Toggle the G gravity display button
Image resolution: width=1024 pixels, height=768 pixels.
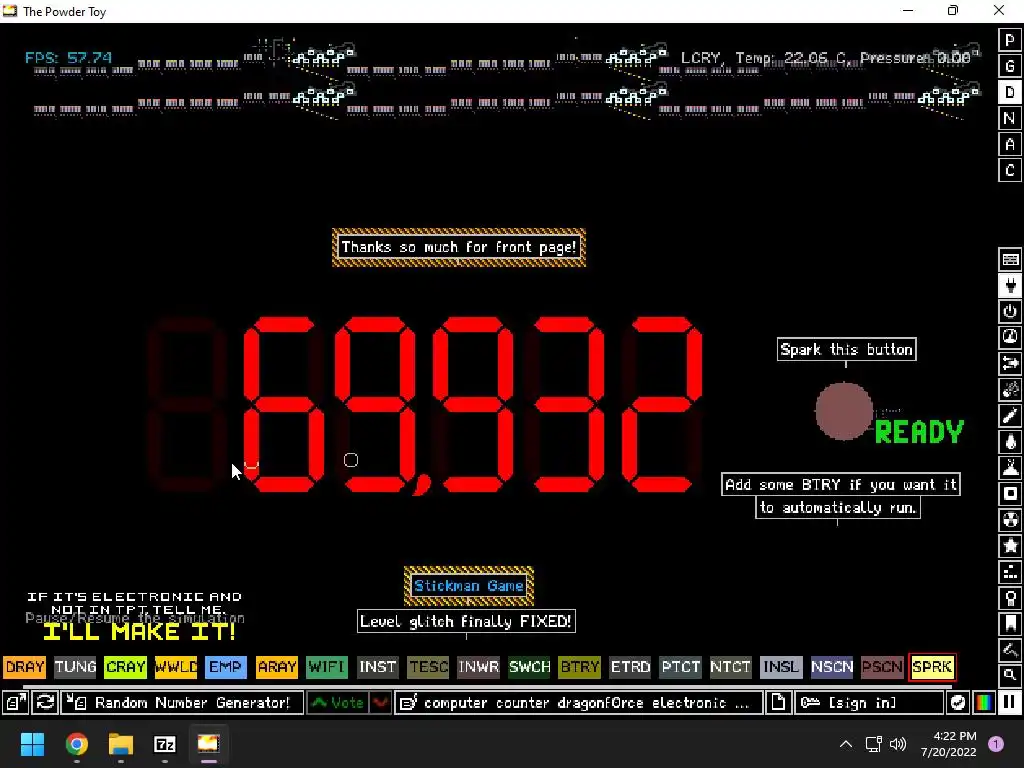(1010, 67)
